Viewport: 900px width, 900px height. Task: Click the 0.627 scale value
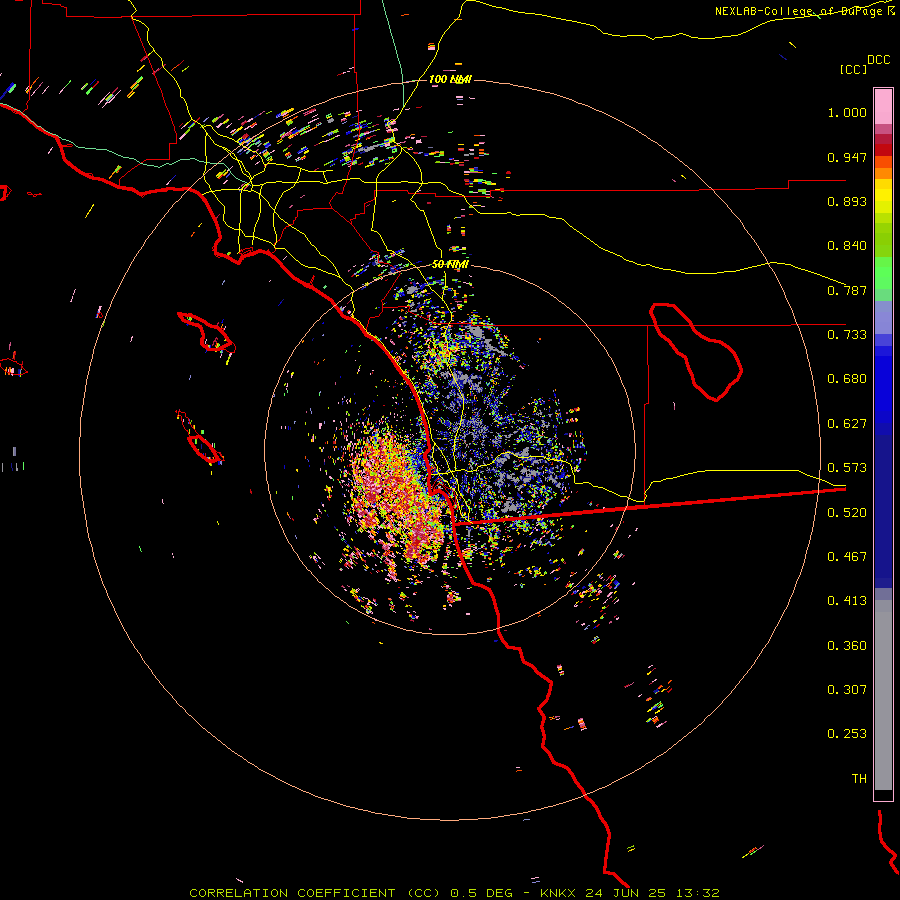(x=847, y=424)
